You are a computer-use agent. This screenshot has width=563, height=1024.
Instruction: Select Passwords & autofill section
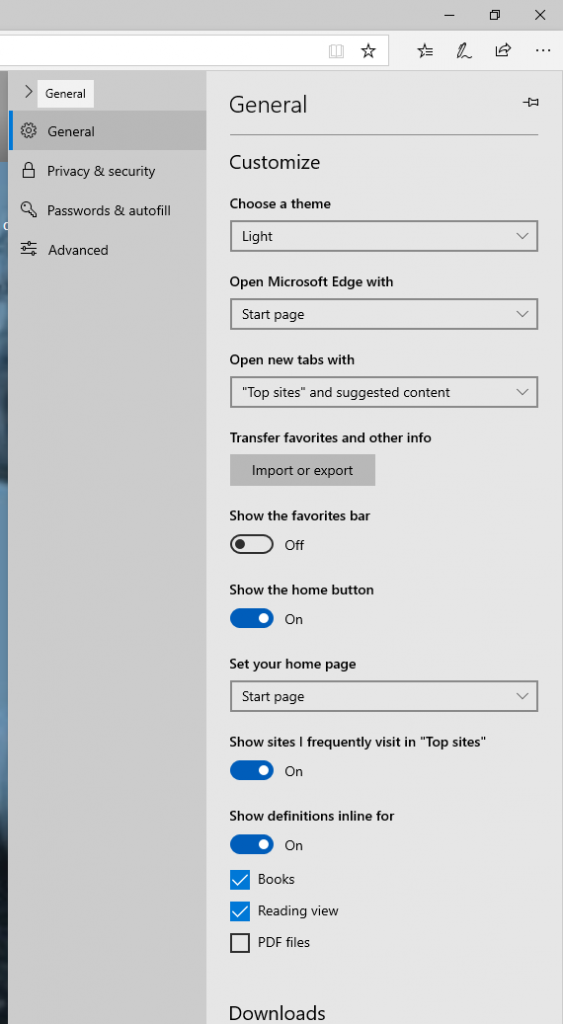[107, 210]
